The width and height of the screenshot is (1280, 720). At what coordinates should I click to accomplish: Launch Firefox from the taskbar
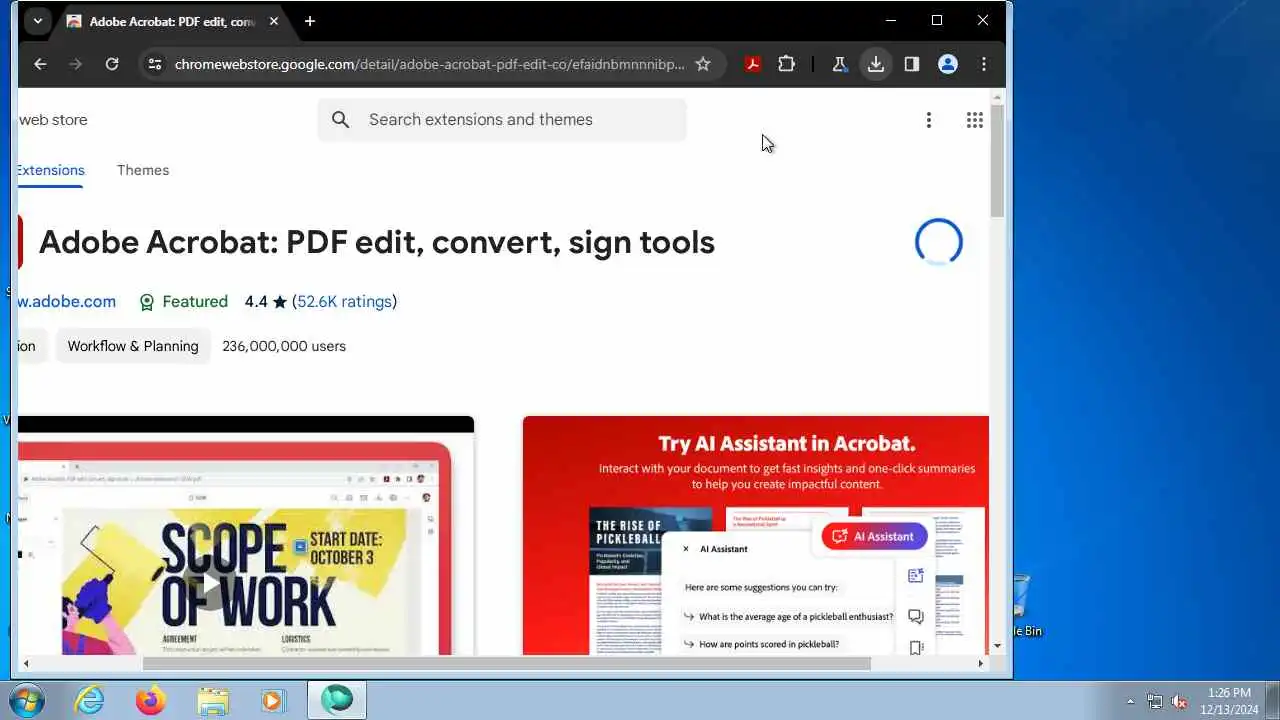151,700
